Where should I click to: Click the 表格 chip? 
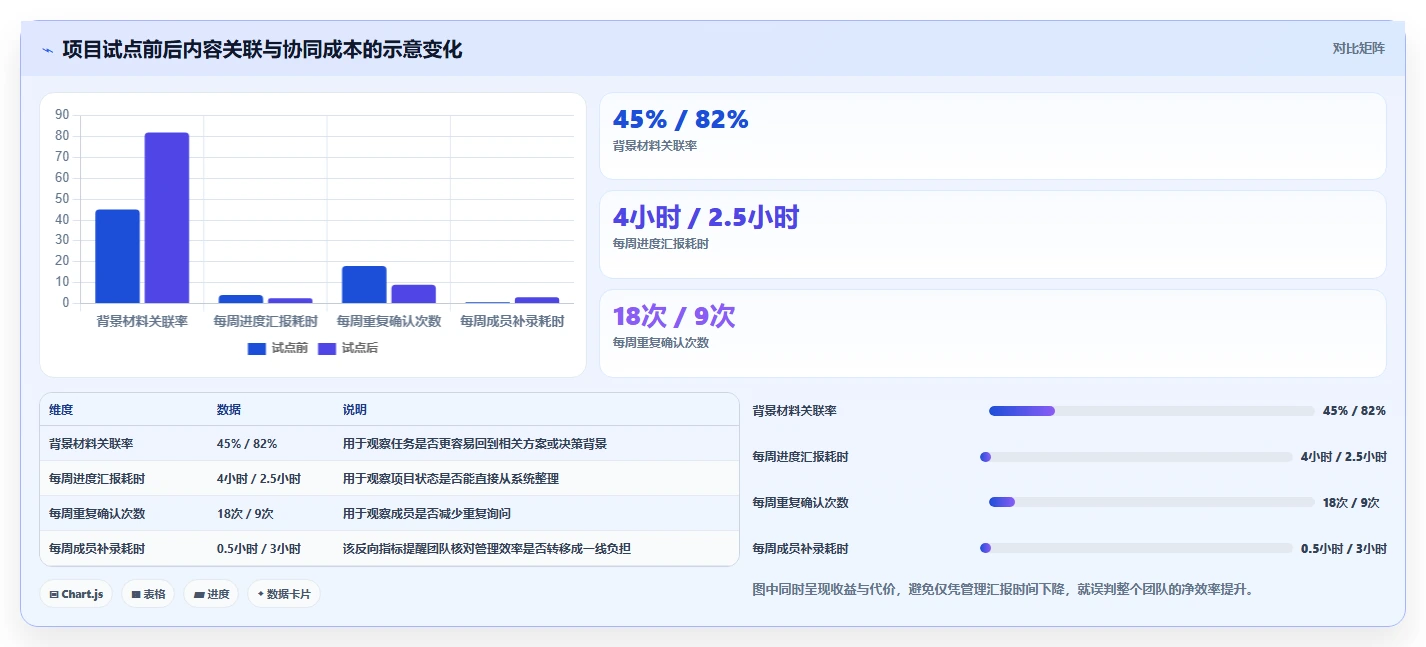[x=148, y=594]
